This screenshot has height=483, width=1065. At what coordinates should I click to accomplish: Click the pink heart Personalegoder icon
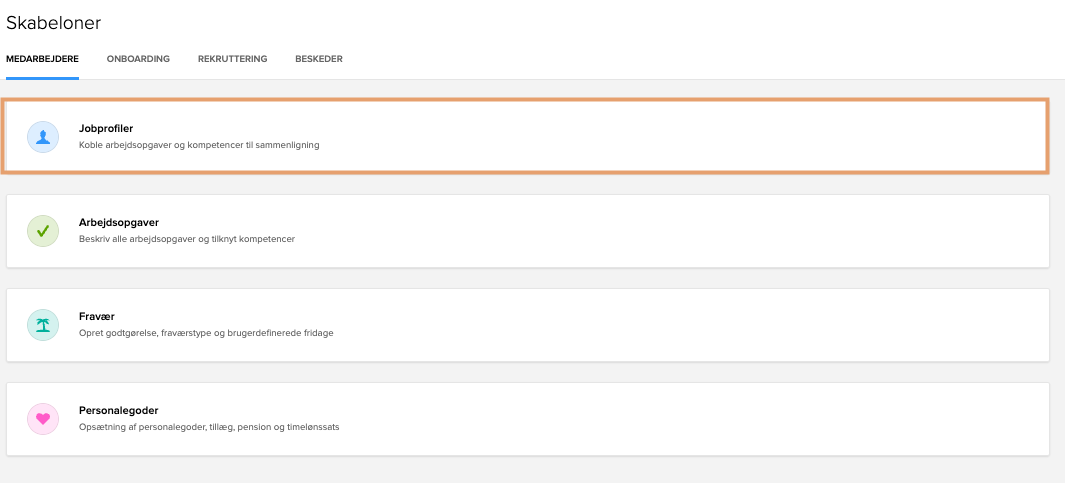click(43, 419)
